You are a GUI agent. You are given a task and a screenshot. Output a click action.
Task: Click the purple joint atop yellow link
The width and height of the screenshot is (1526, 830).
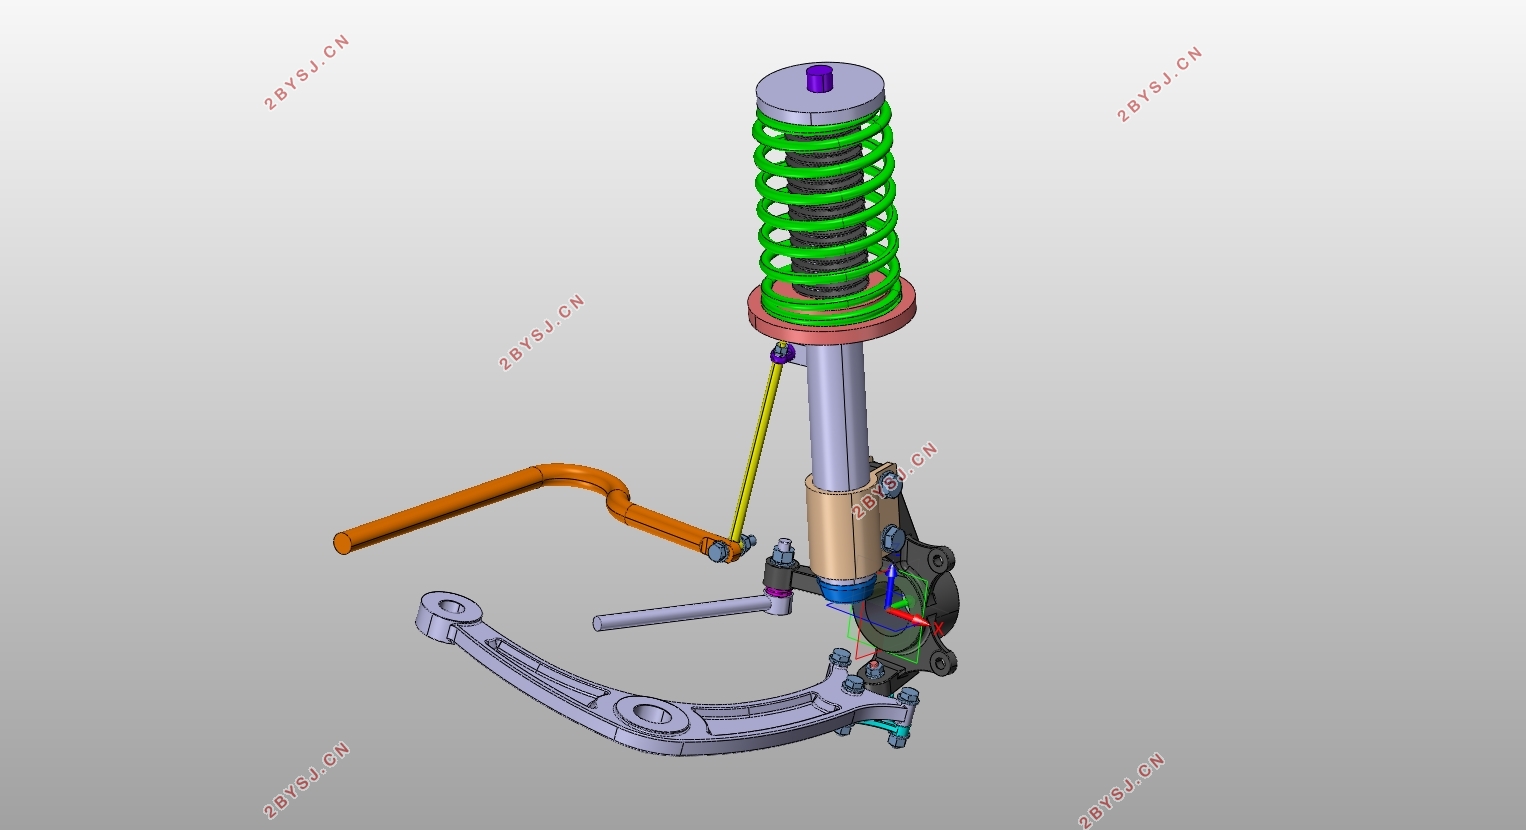[781, 352]
